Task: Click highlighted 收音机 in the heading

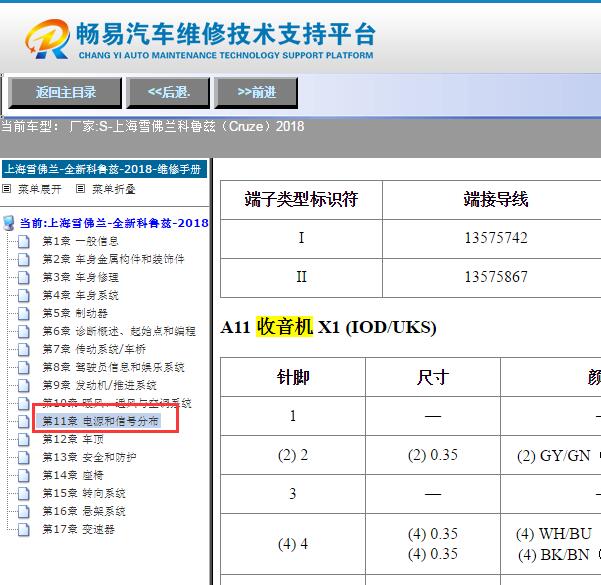Action: [284, 327]
